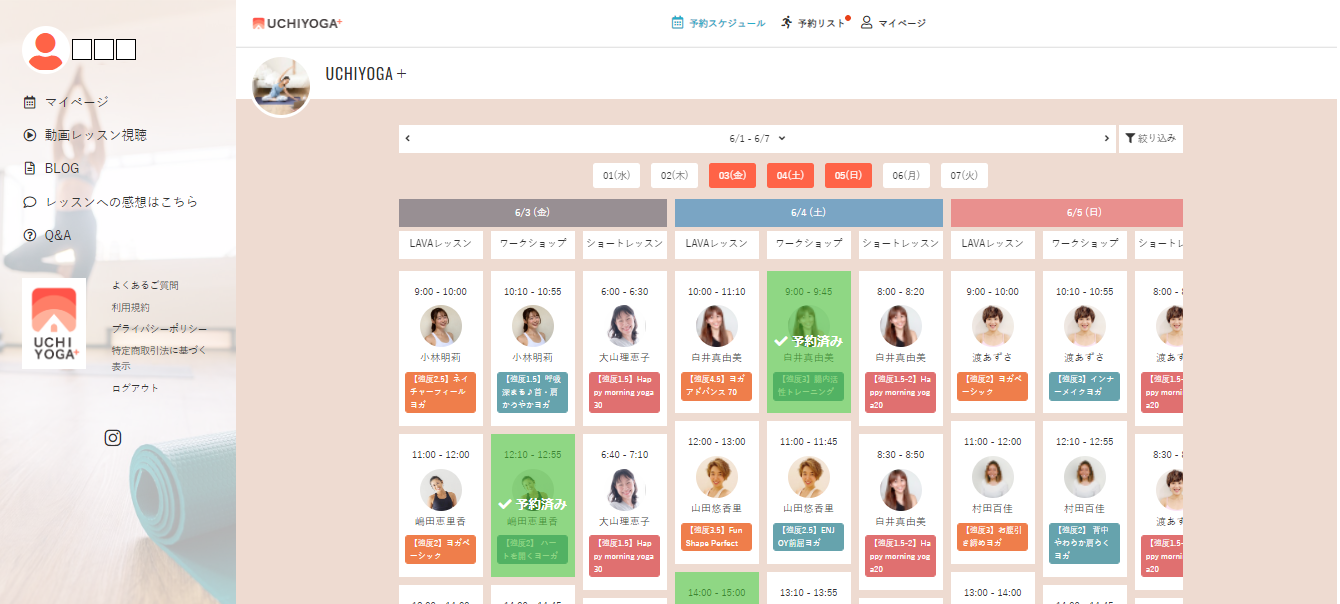Image resolution: width=1340 pixels, height=604 pixels.
Task: Toggle date 05(日)
Action: coord(848,175)
